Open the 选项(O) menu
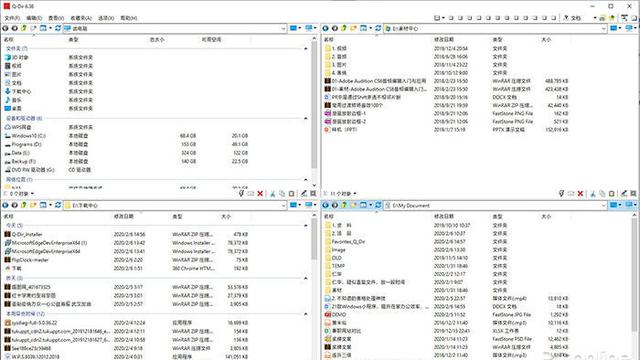 point(106,18)
